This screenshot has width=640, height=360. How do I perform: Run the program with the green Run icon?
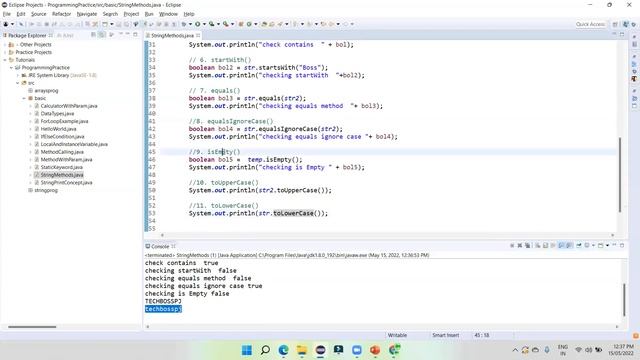198,24
